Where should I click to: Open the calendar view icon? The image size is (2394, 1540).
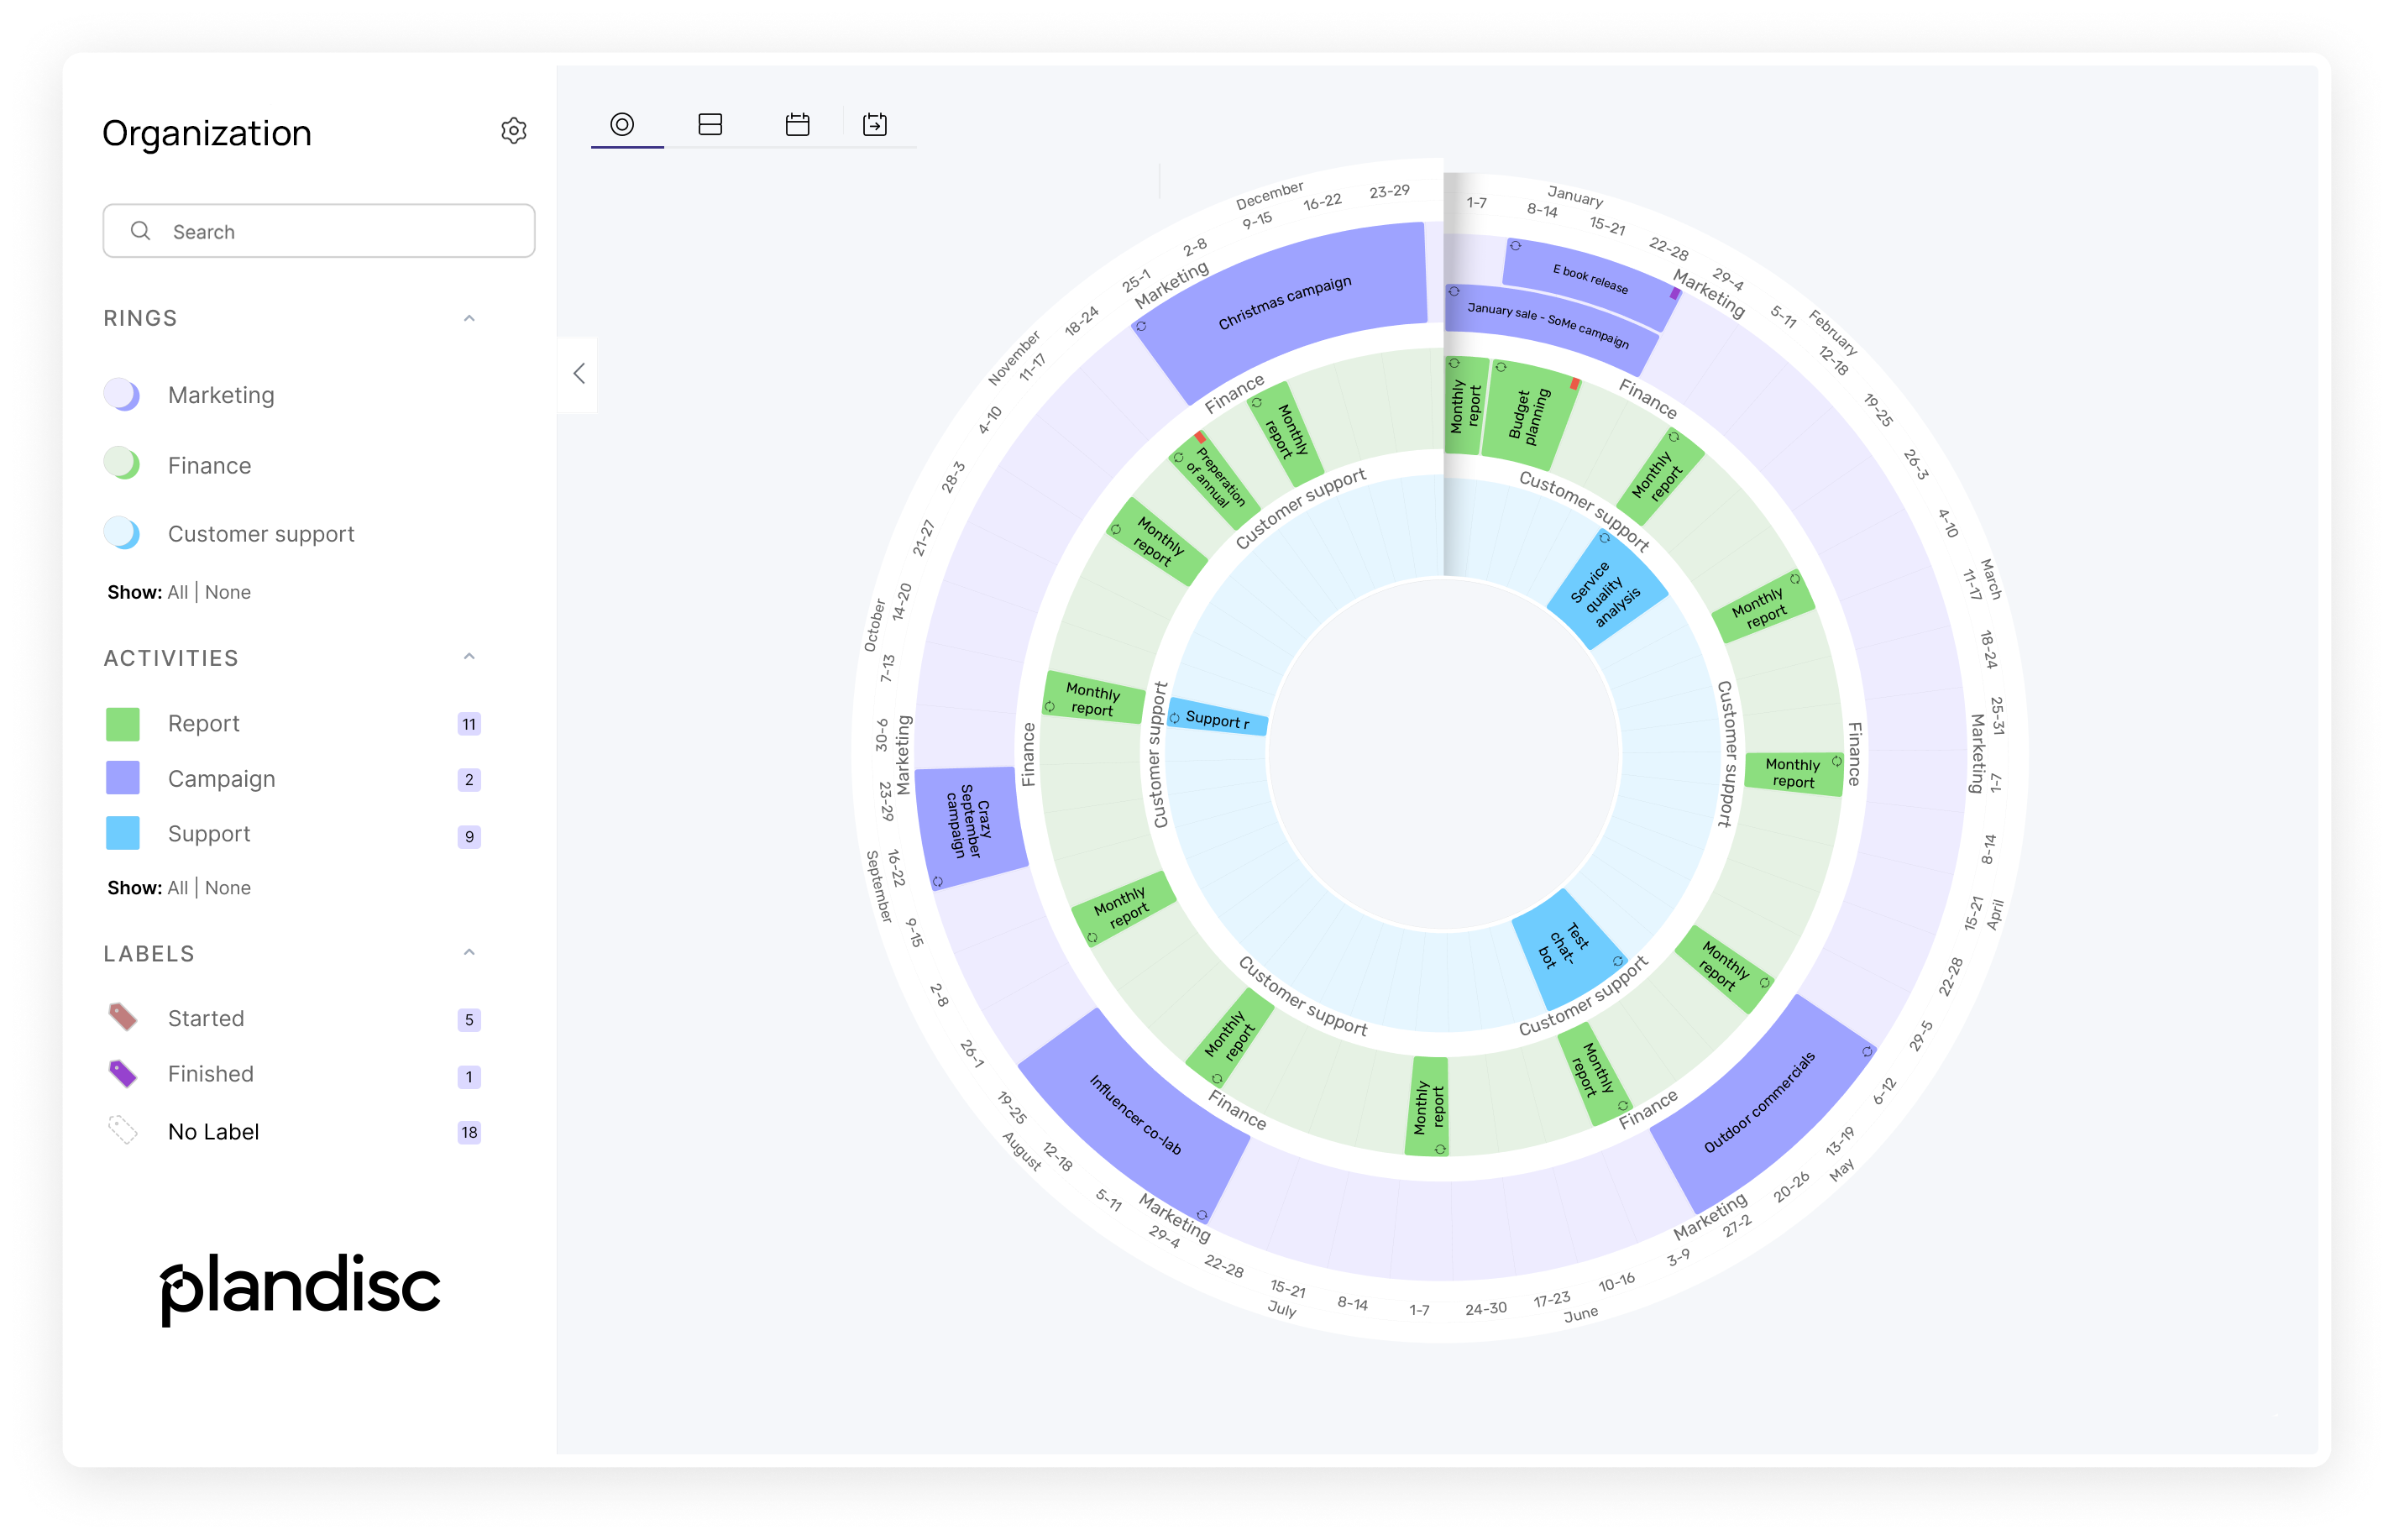[796, 124]
